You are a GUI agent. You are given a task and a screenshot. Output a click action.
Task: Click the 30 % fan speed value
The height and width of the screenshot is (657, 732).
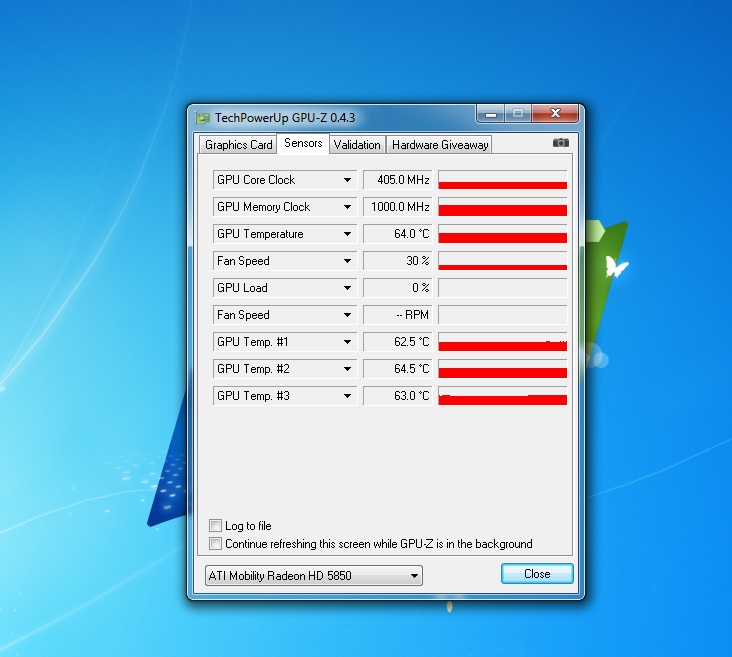397,261
